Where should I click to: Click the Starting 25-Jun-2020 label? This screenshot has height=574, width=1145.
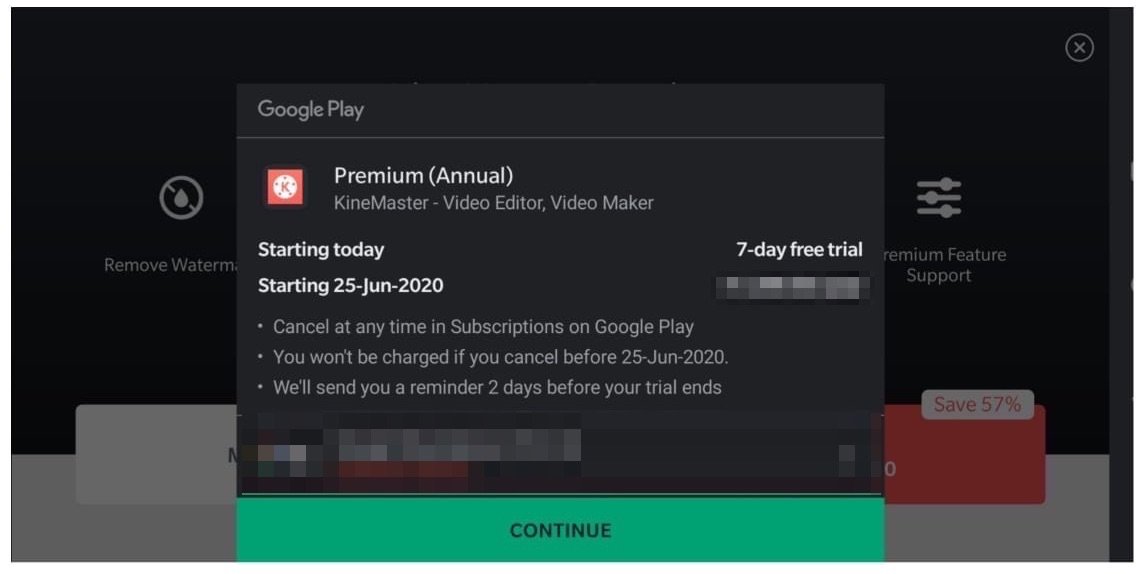click(351, 286)
